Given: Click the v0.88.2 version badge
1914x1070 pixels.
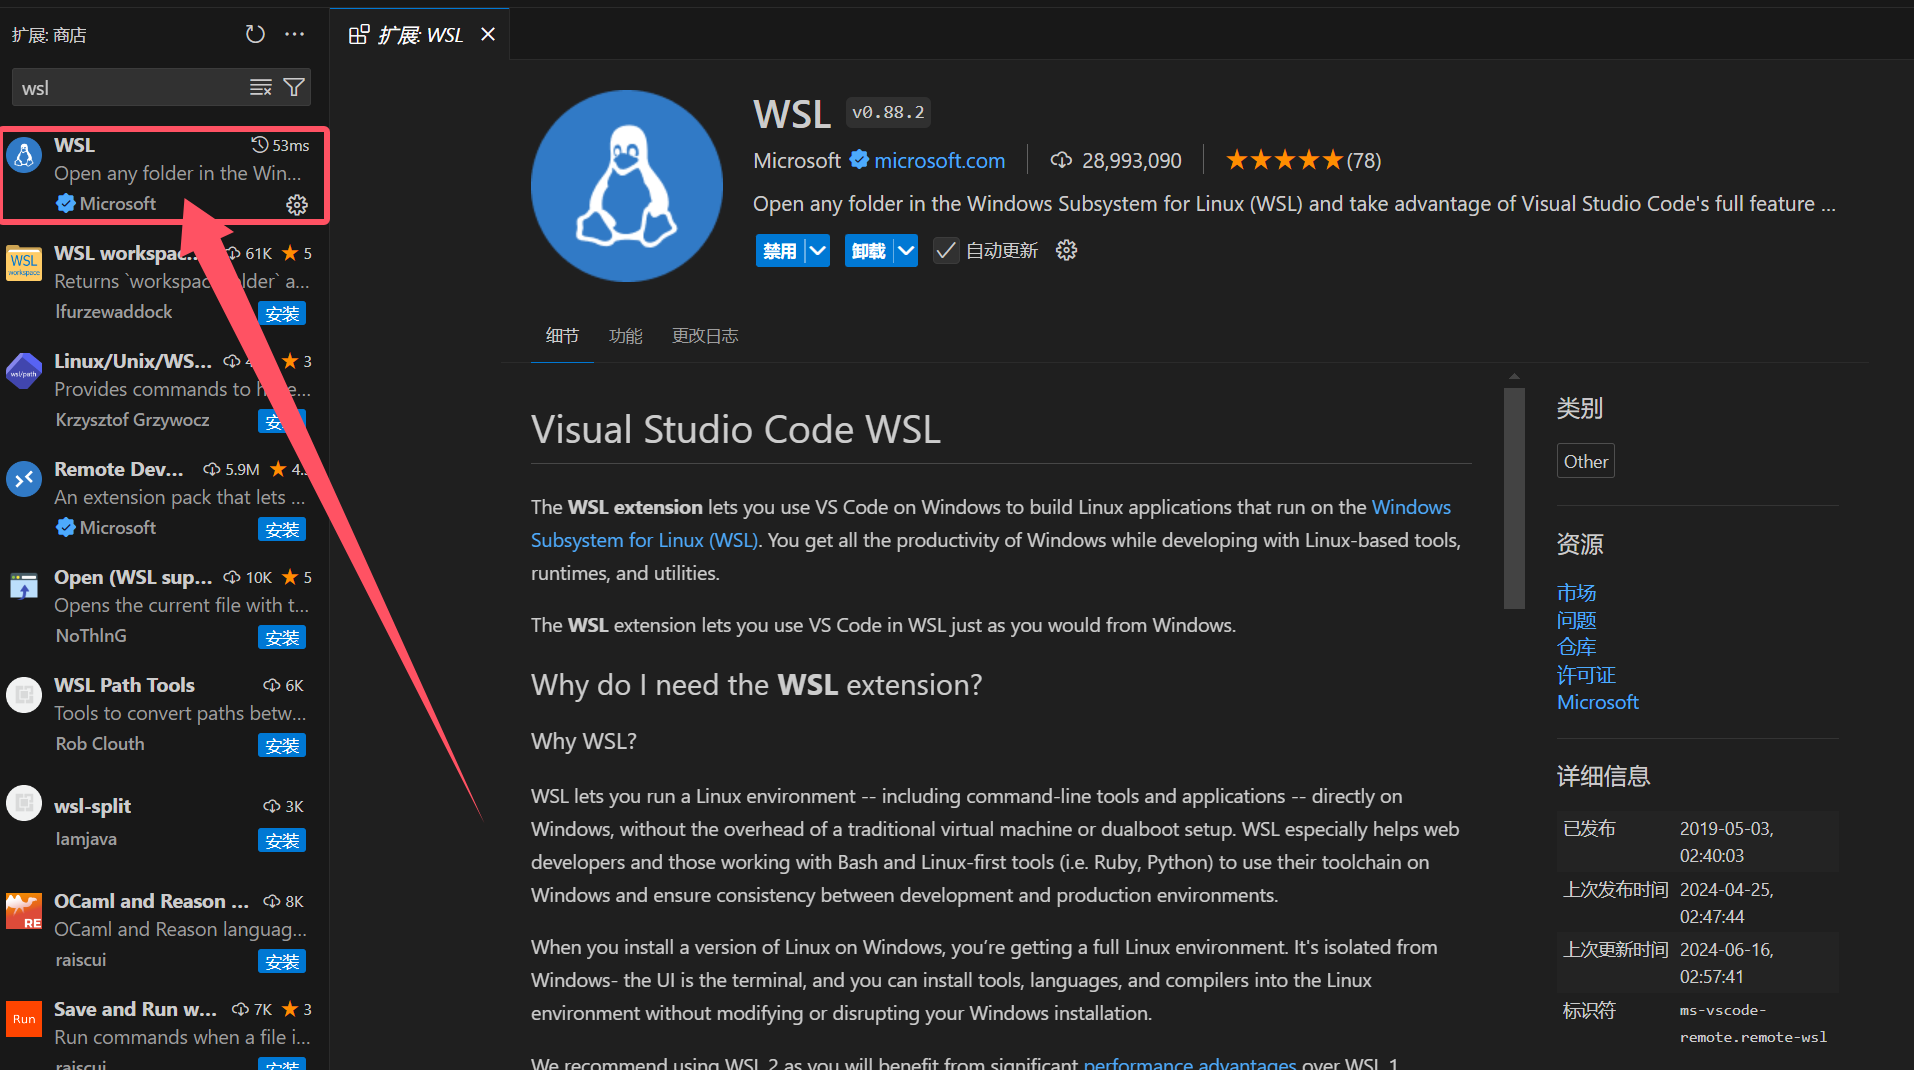Looking at the screenshot, I should [888, 112].
